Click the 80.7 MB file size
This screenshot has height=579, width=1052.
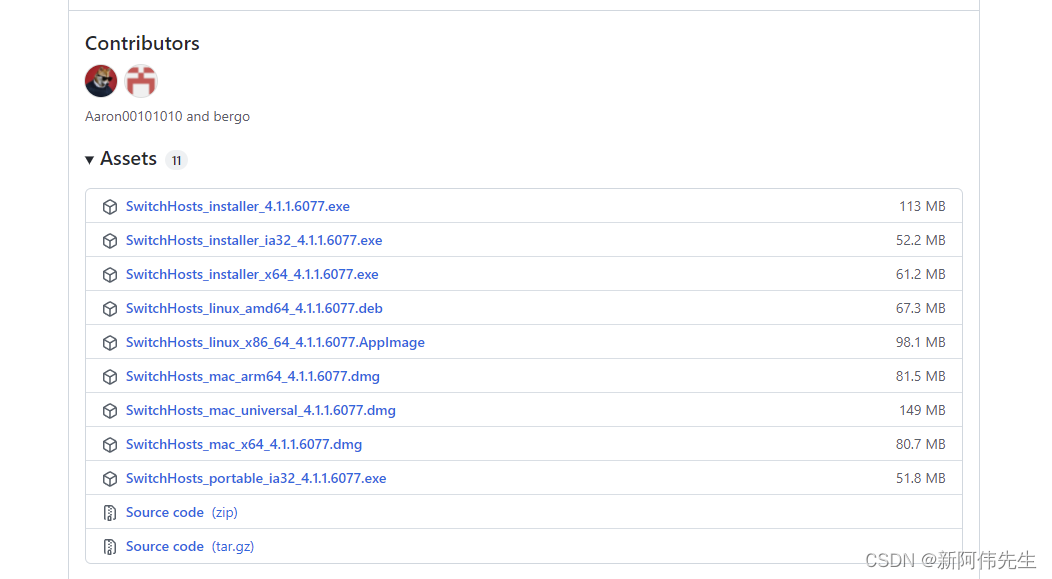(920, 444)
